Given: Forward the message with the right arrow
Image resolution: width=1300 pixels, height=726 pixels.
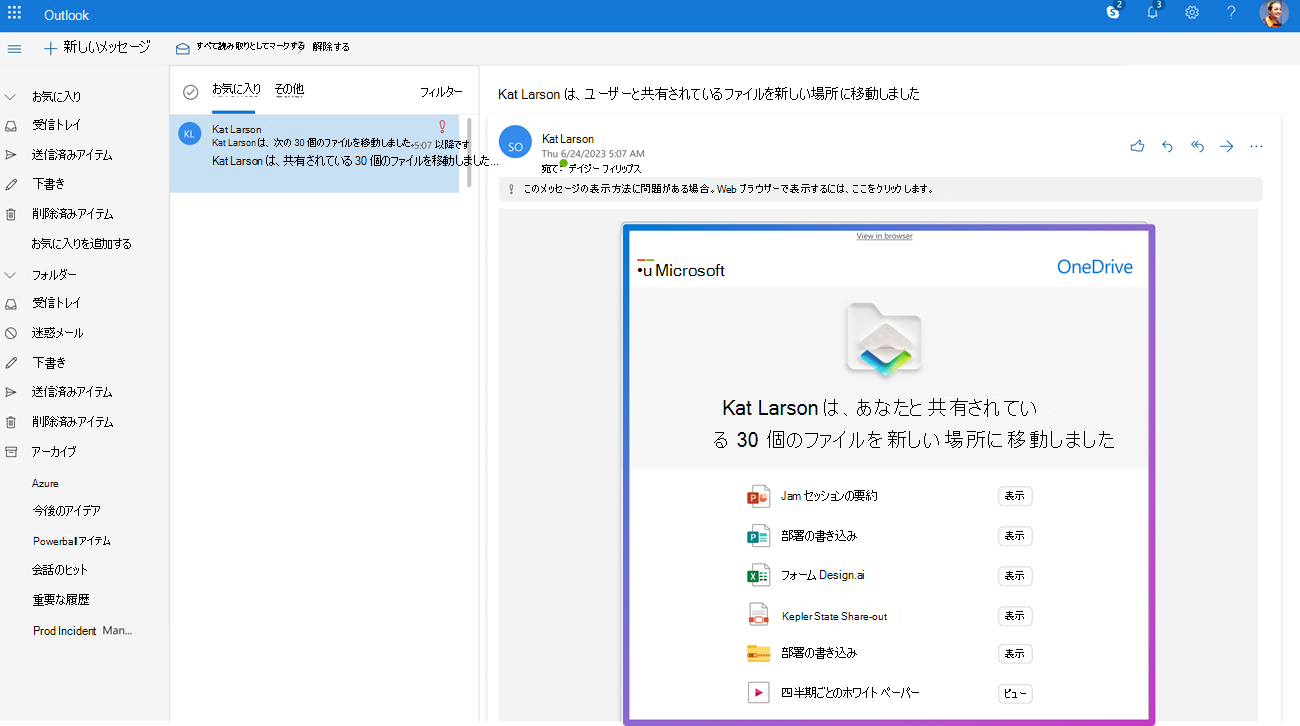Looking at the screenshot, I should tap(1227, 146).
